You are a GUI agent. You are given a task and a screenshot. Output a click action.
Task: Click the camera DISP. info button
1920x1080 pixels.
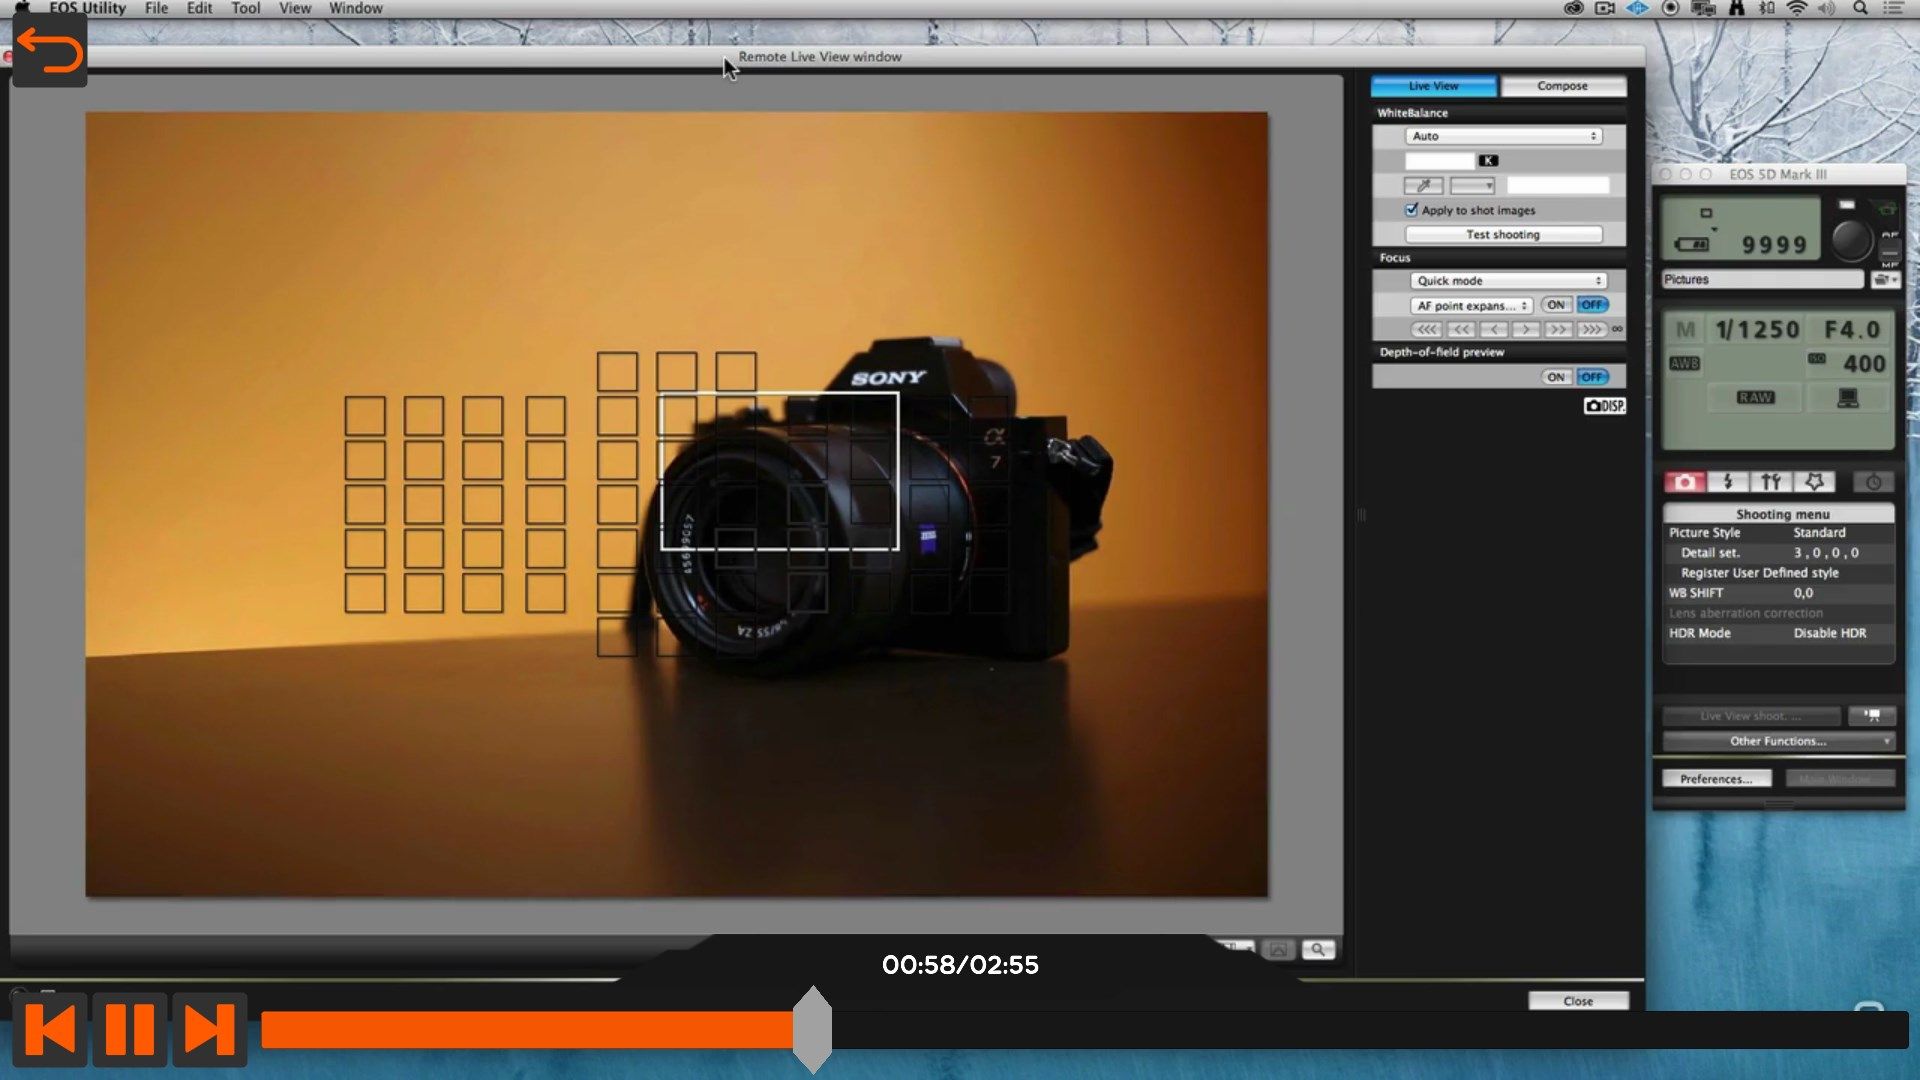click(1605, 406)
